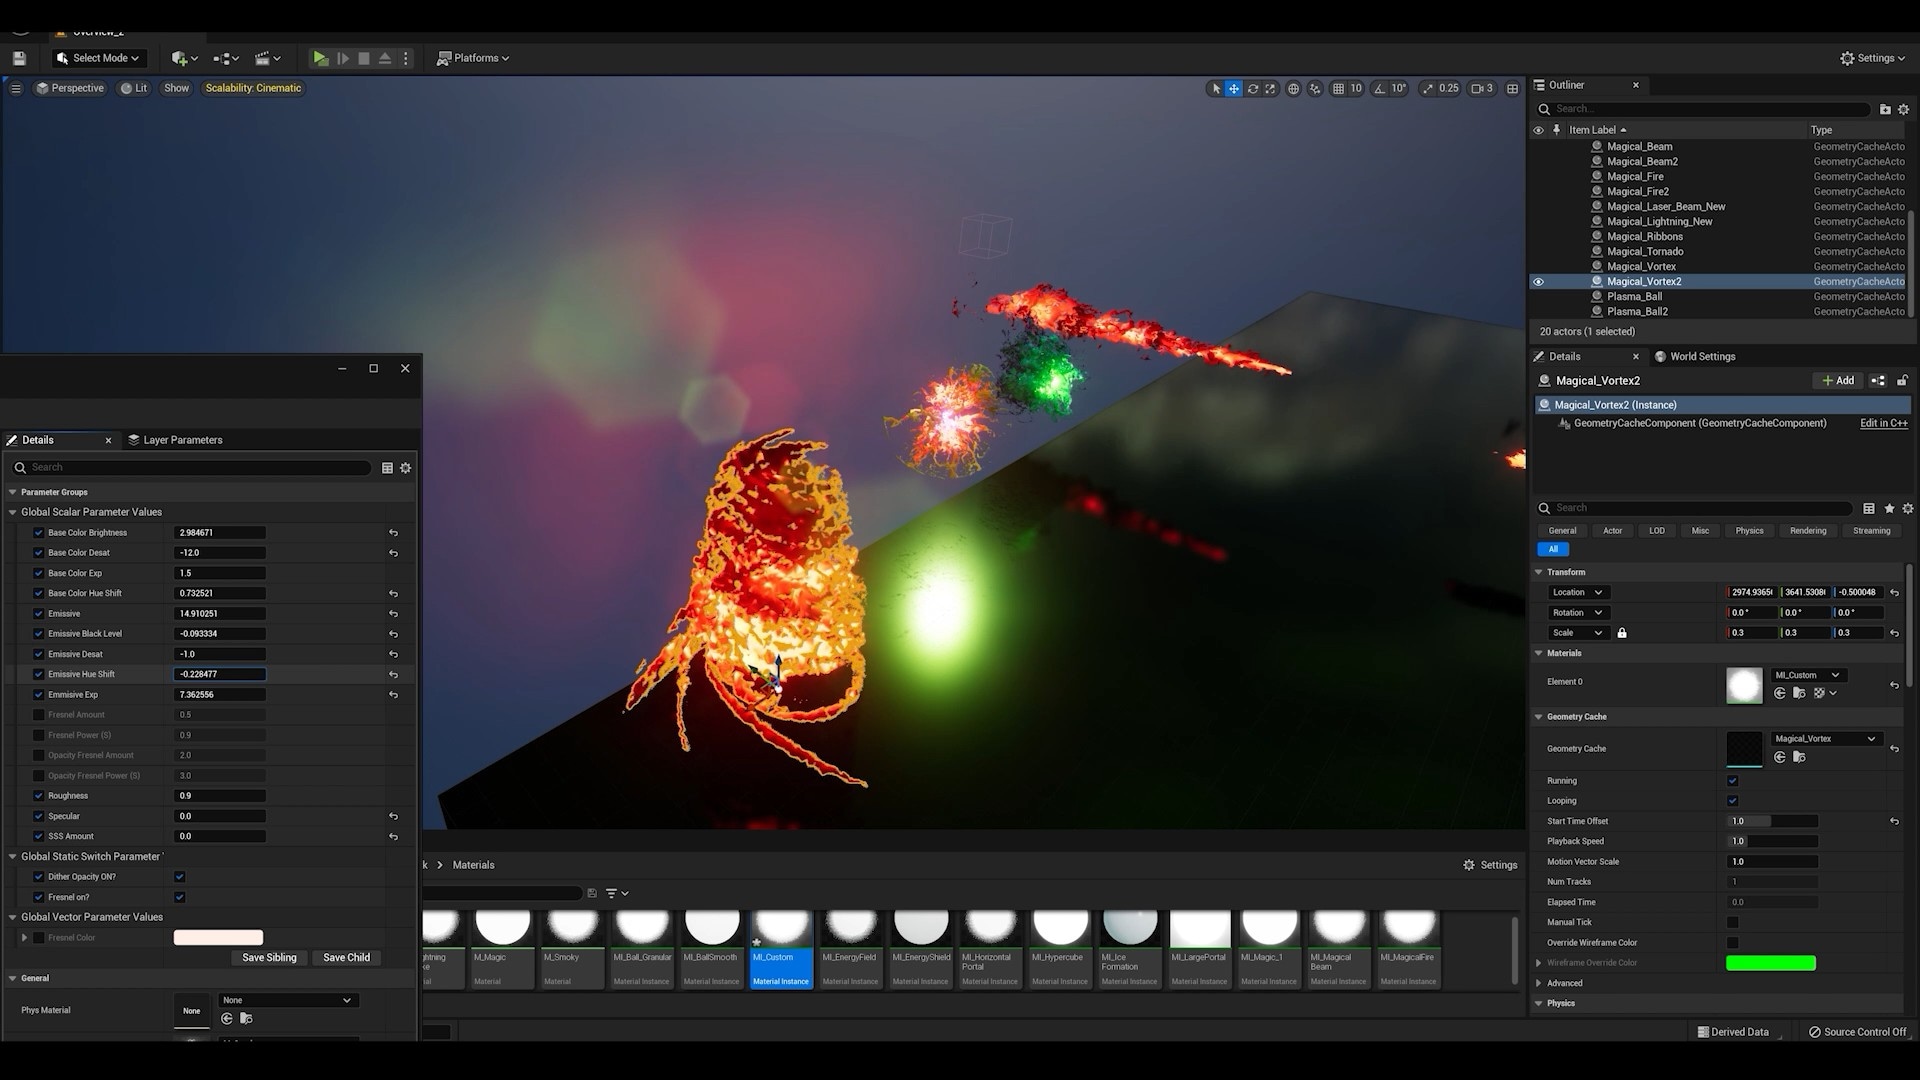
Task: Open the Select Mode dropdown
Action: [98, 58]
